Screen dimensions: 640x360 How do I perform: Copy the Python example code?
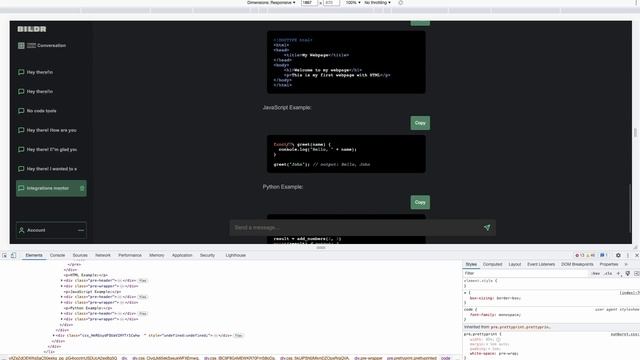click(420, 202)
